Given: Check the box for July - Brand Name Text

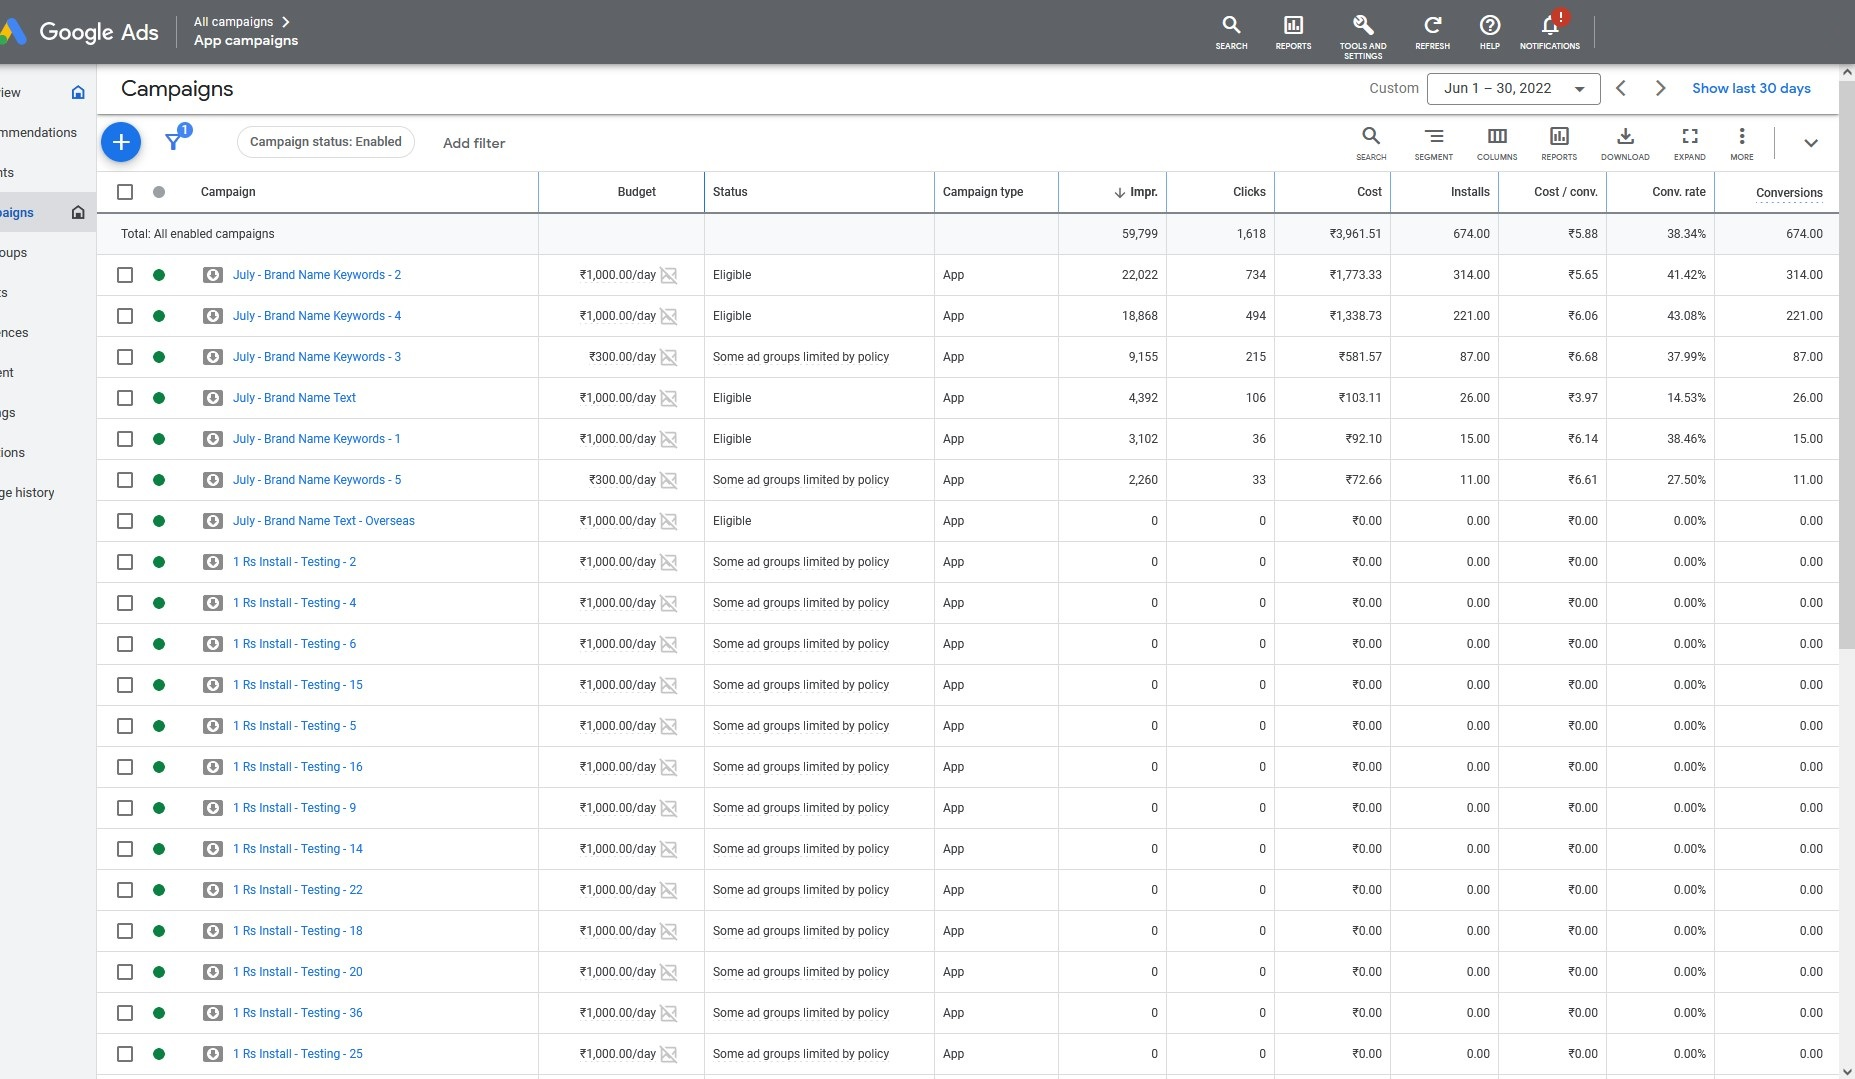Looking at the screenshot, I should pos(125,398).
